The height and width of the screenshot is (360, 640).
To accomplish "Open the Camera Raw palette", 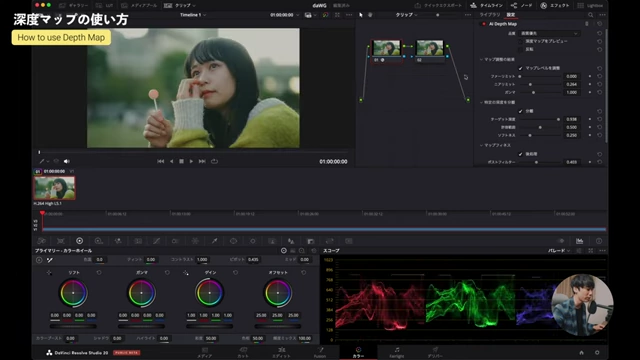I will (x=41, y=241).
